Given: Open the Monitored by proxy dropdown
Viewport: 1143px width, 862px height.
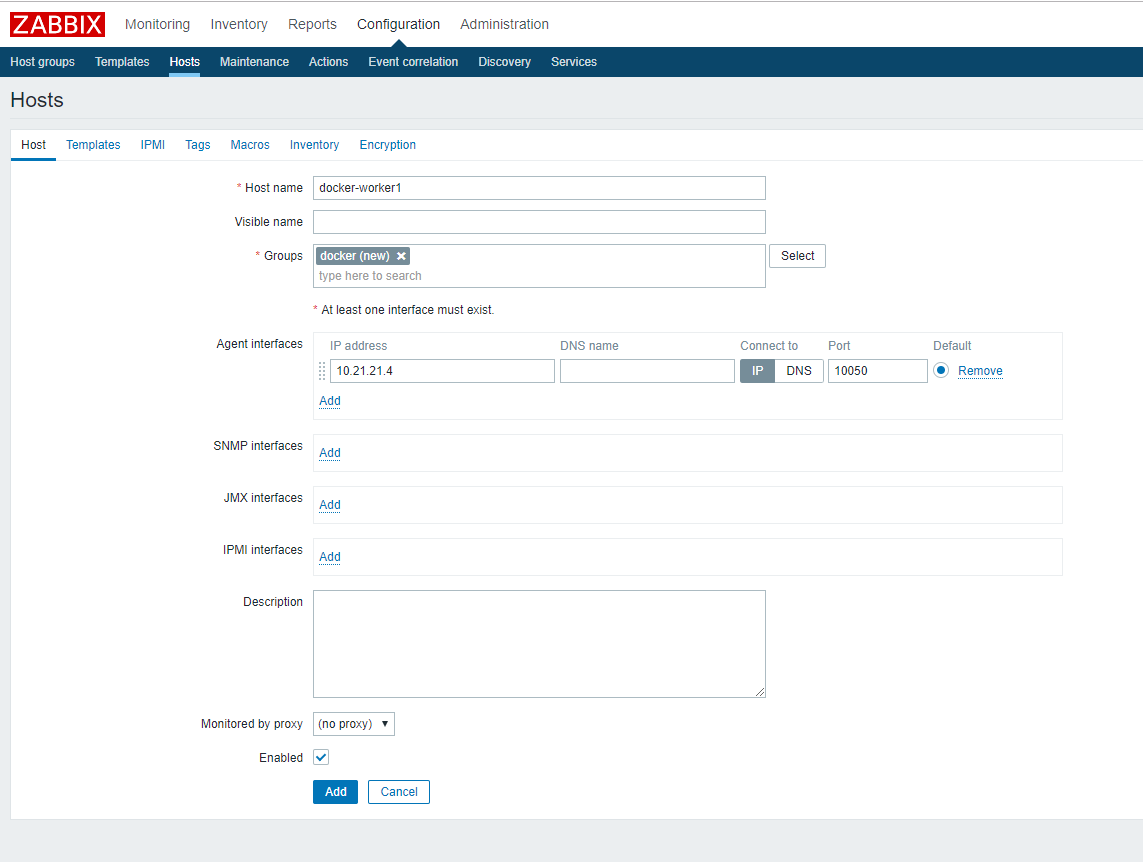Looking at the screenshot, I should coord(353,723).
